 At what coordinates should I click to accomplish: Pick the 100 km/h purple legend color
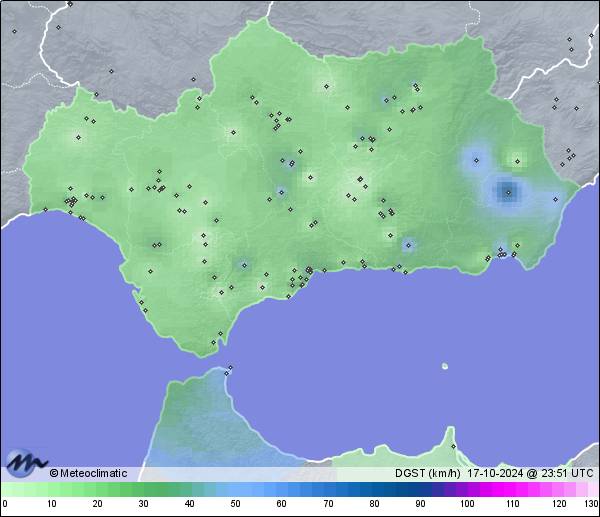[x=466, y=489]
